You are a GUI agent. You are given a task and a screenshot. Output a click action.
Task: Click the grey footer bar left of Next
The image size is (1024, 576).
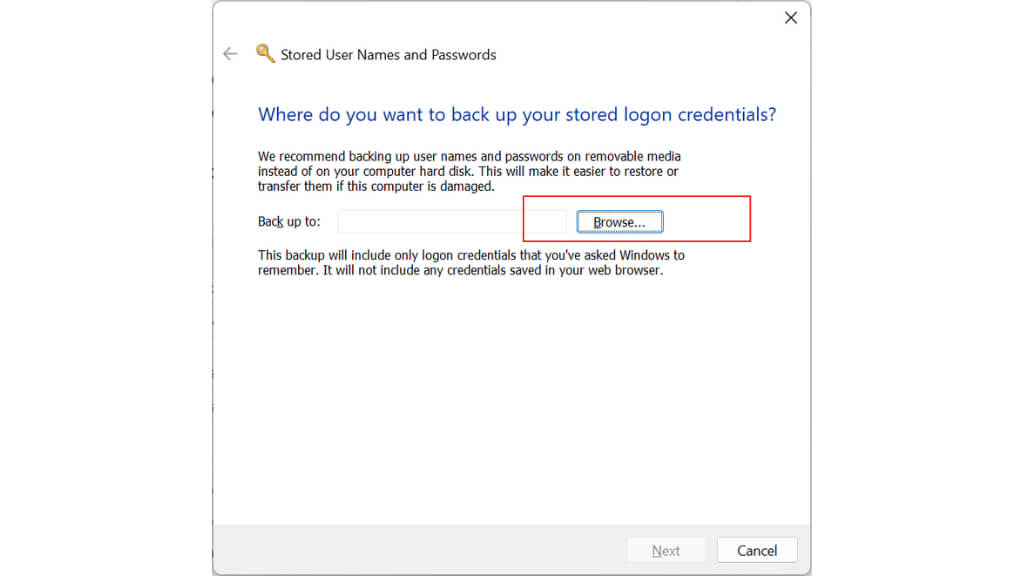coord(420,550)
